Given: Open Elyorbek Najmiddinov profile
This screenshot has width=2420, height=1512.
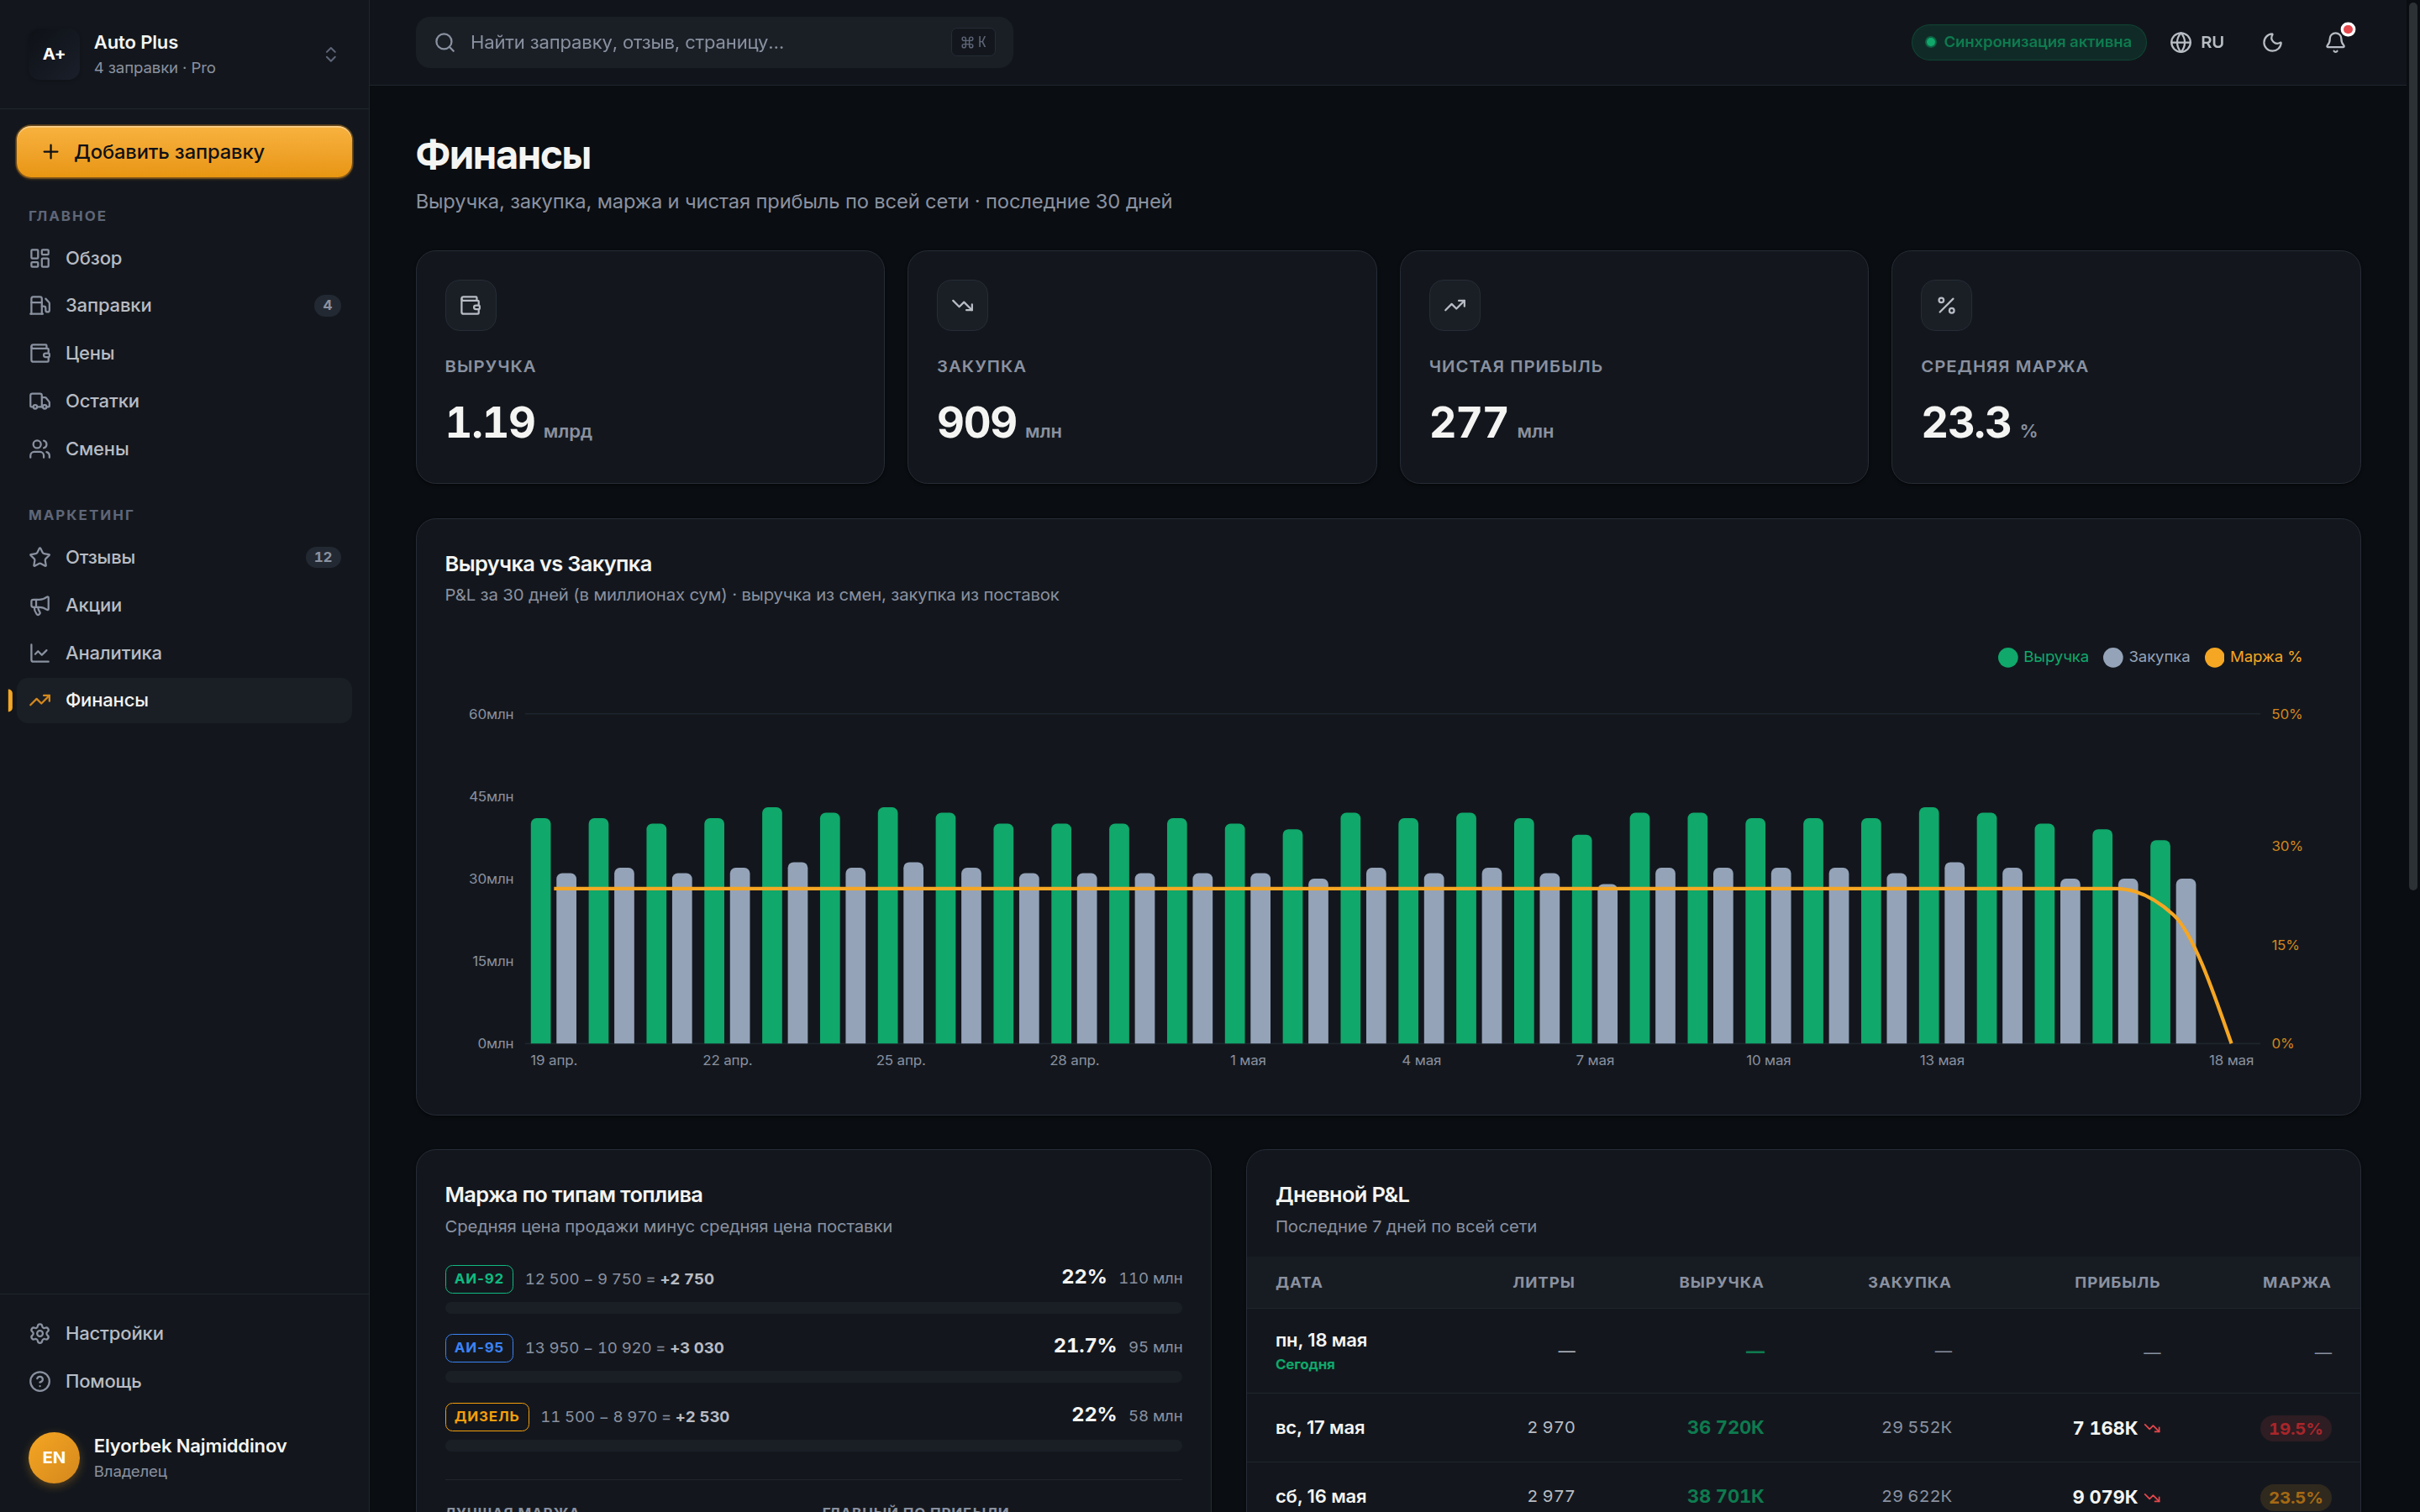Looking at the screenshot, I should click(x=184, y=1457).
